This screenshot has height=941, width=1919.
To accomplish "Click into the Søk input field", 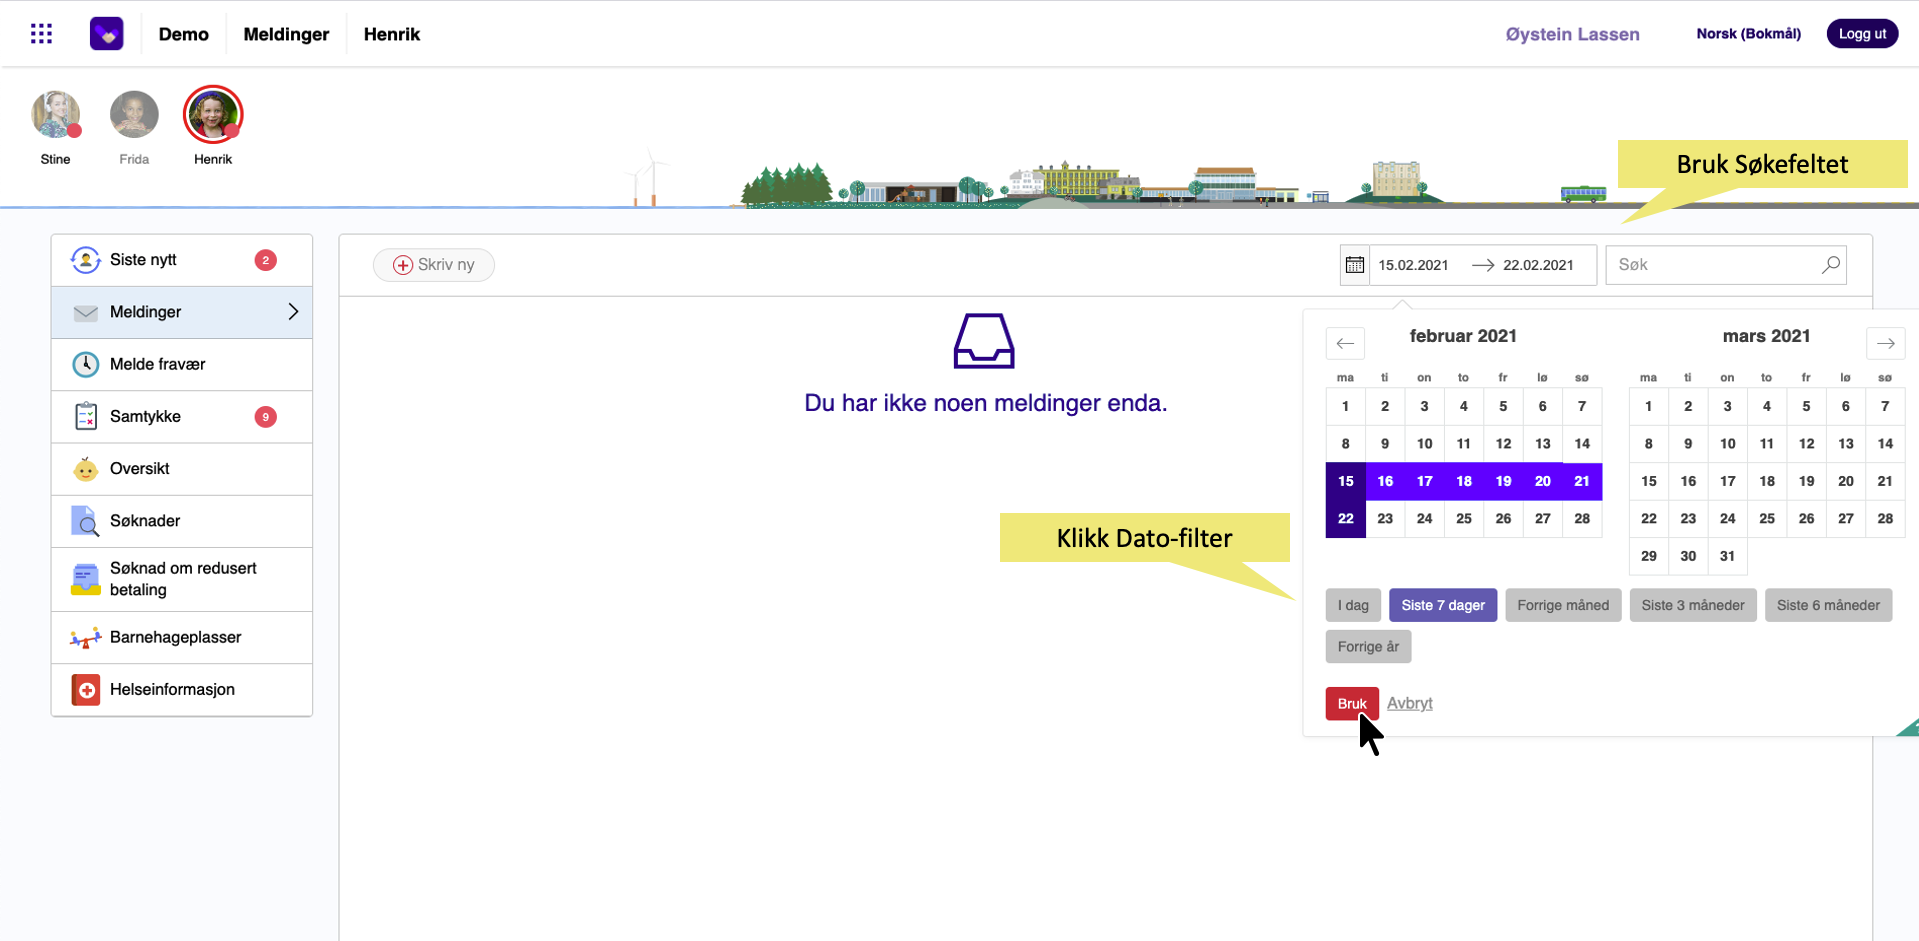I will coord(1712,265).
